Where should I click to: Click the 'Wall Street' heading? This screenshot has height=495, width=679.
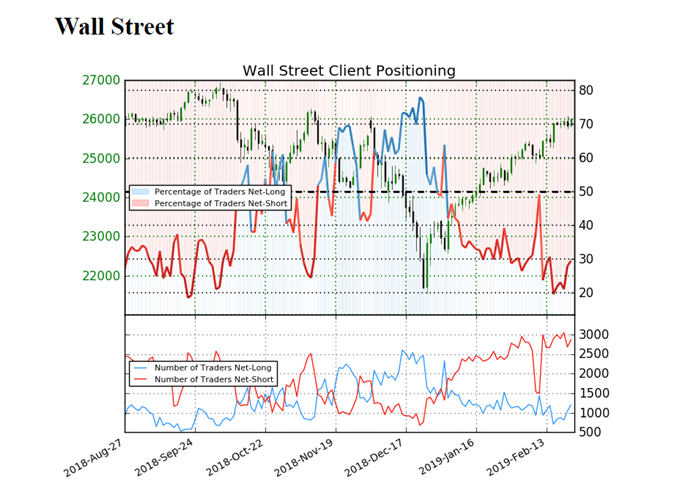(114, 26)
